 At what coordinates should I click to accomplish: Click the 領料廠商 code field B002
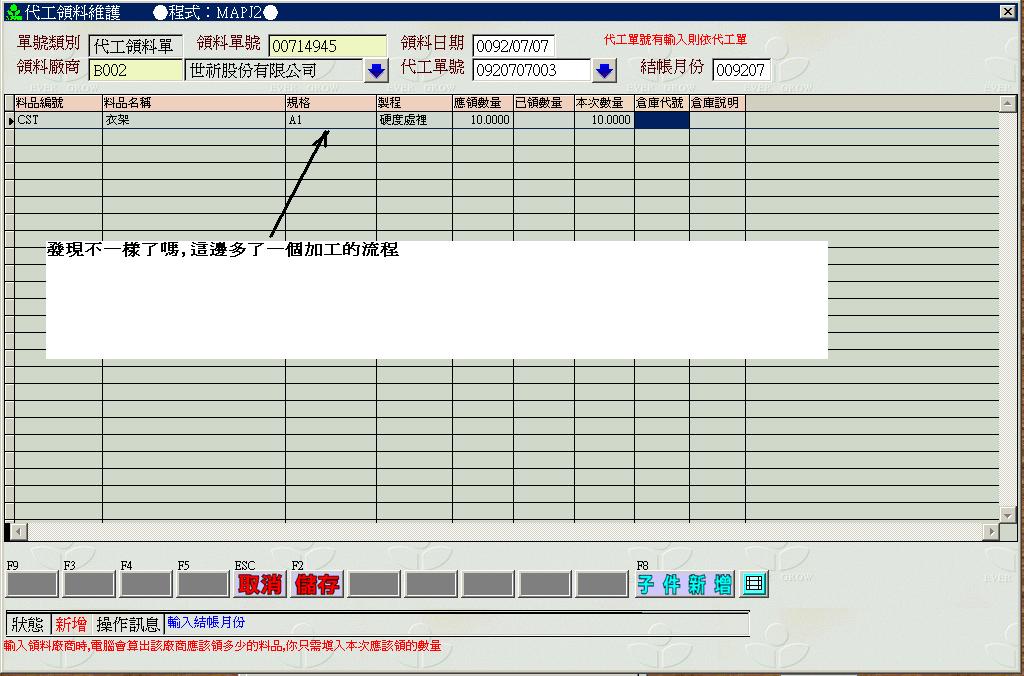coord(136,71)
